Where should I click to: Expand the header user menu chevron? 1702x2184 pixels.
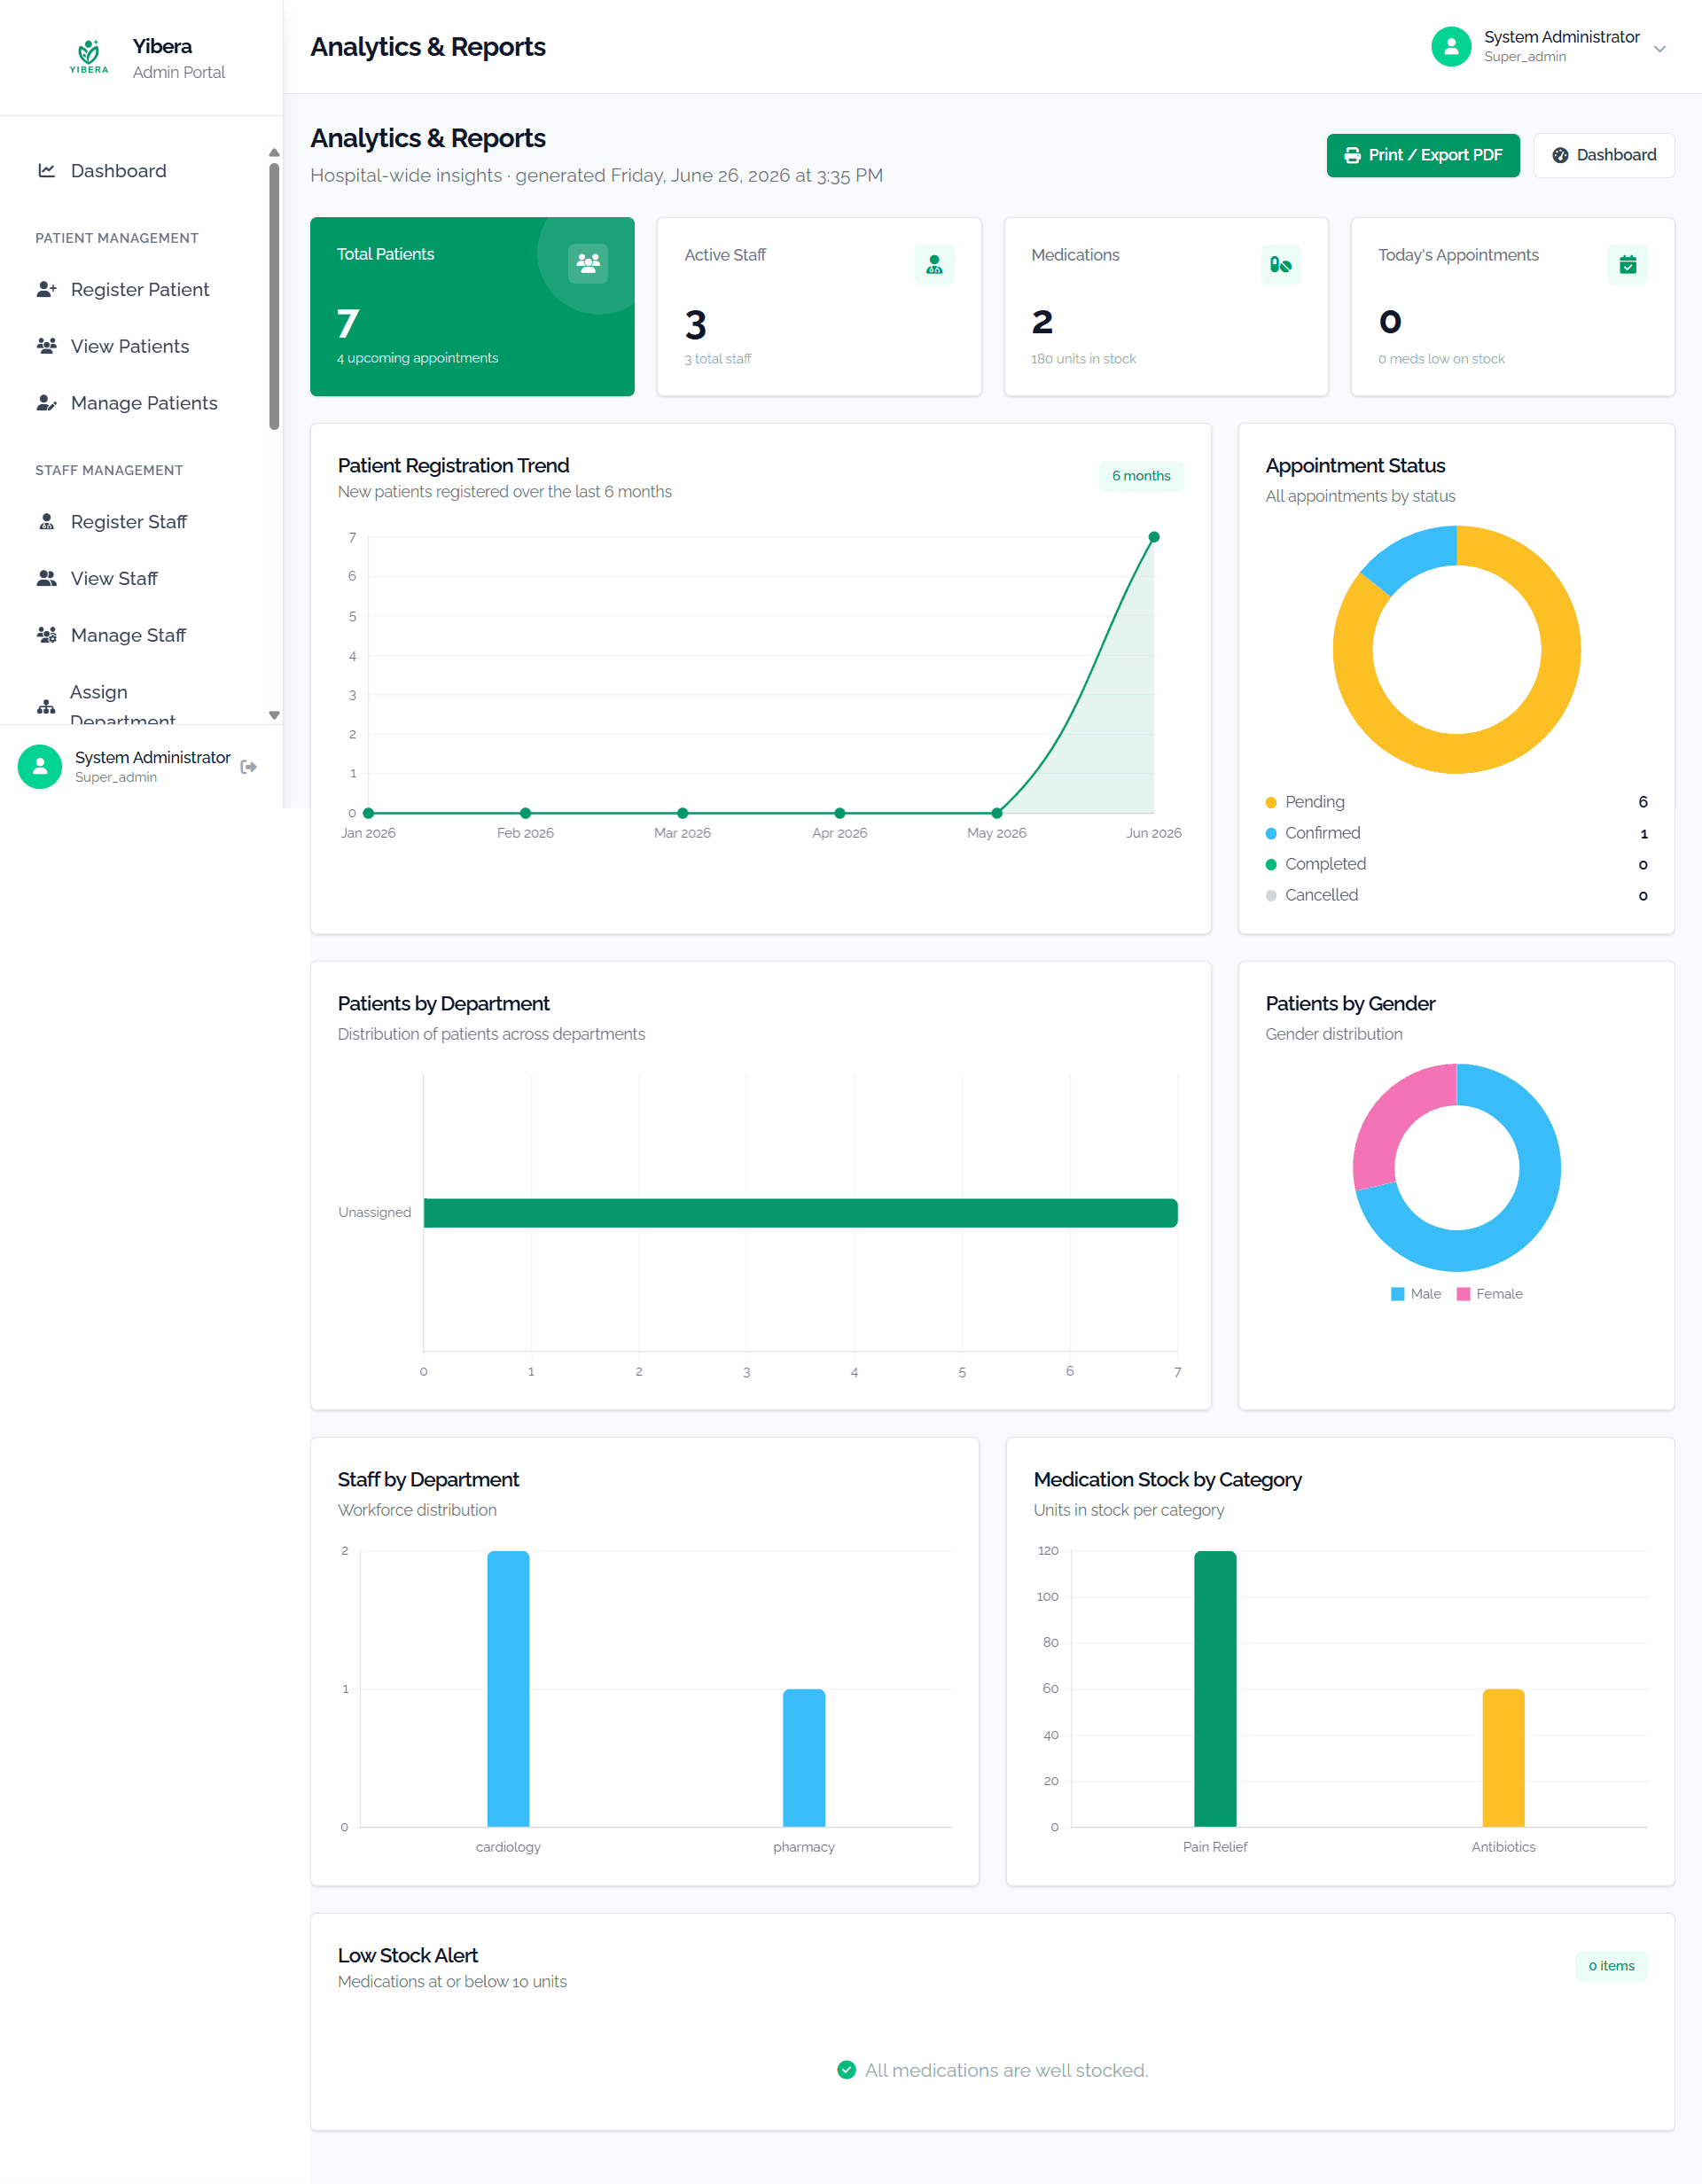coord(1660,48)
